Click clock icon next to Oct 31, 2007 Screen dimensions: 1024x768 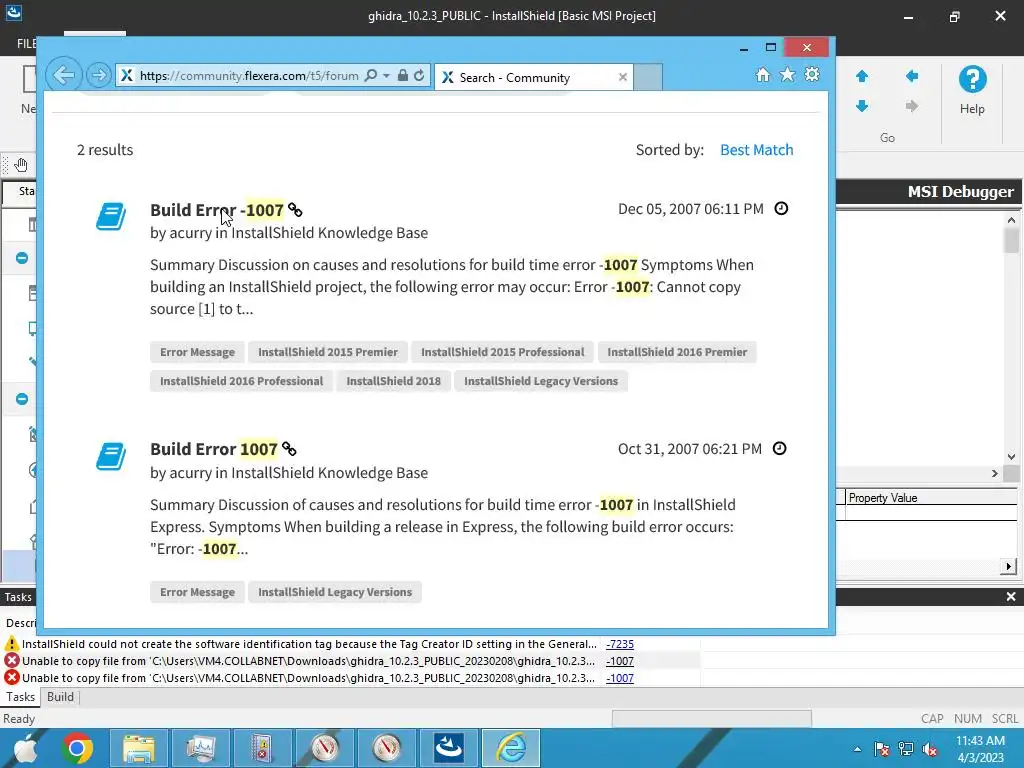pos(780,449)
